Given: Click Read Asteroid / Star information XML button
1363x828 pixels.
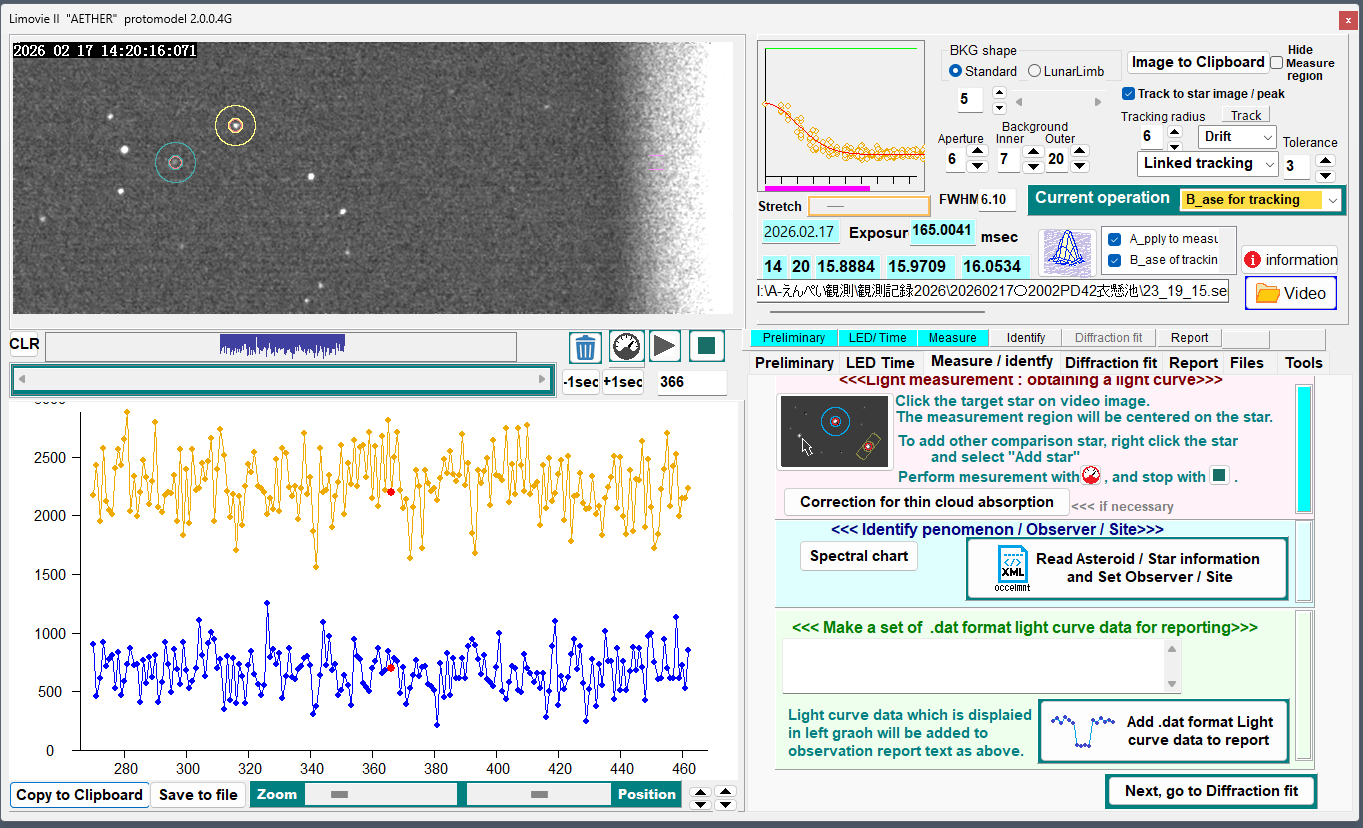Looking at the screenshot, I should pos(1127,568).
